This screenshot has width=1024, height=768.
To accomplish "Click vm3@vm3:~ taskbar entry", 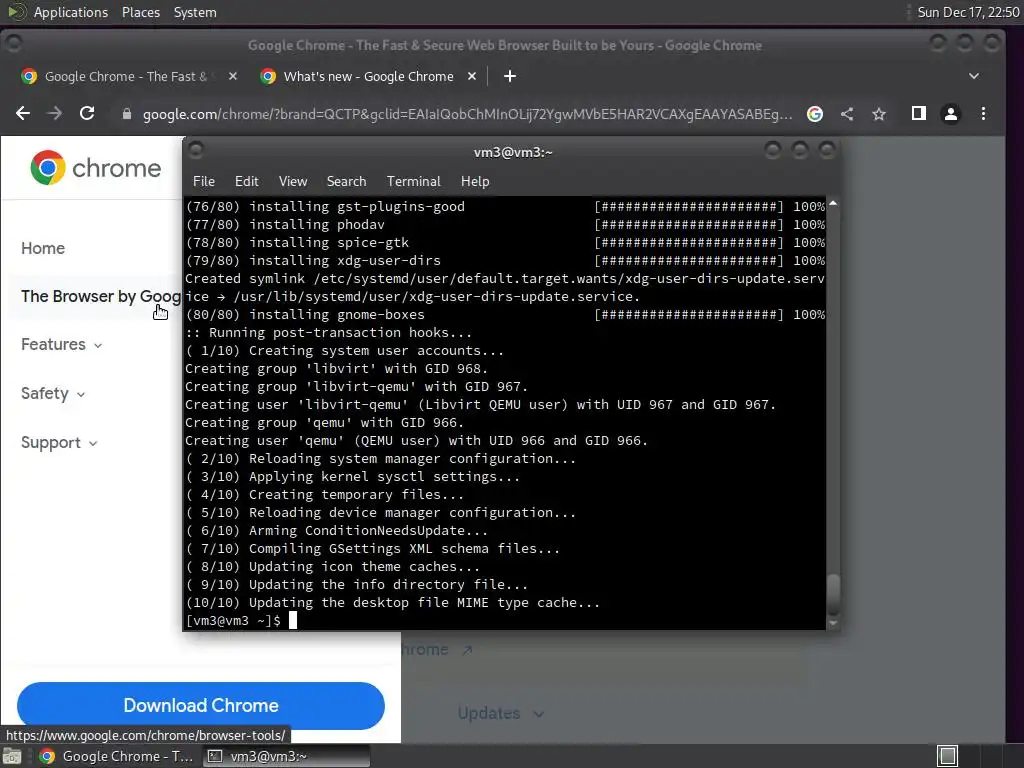I will pyautogui.click(x=285, y=756).
